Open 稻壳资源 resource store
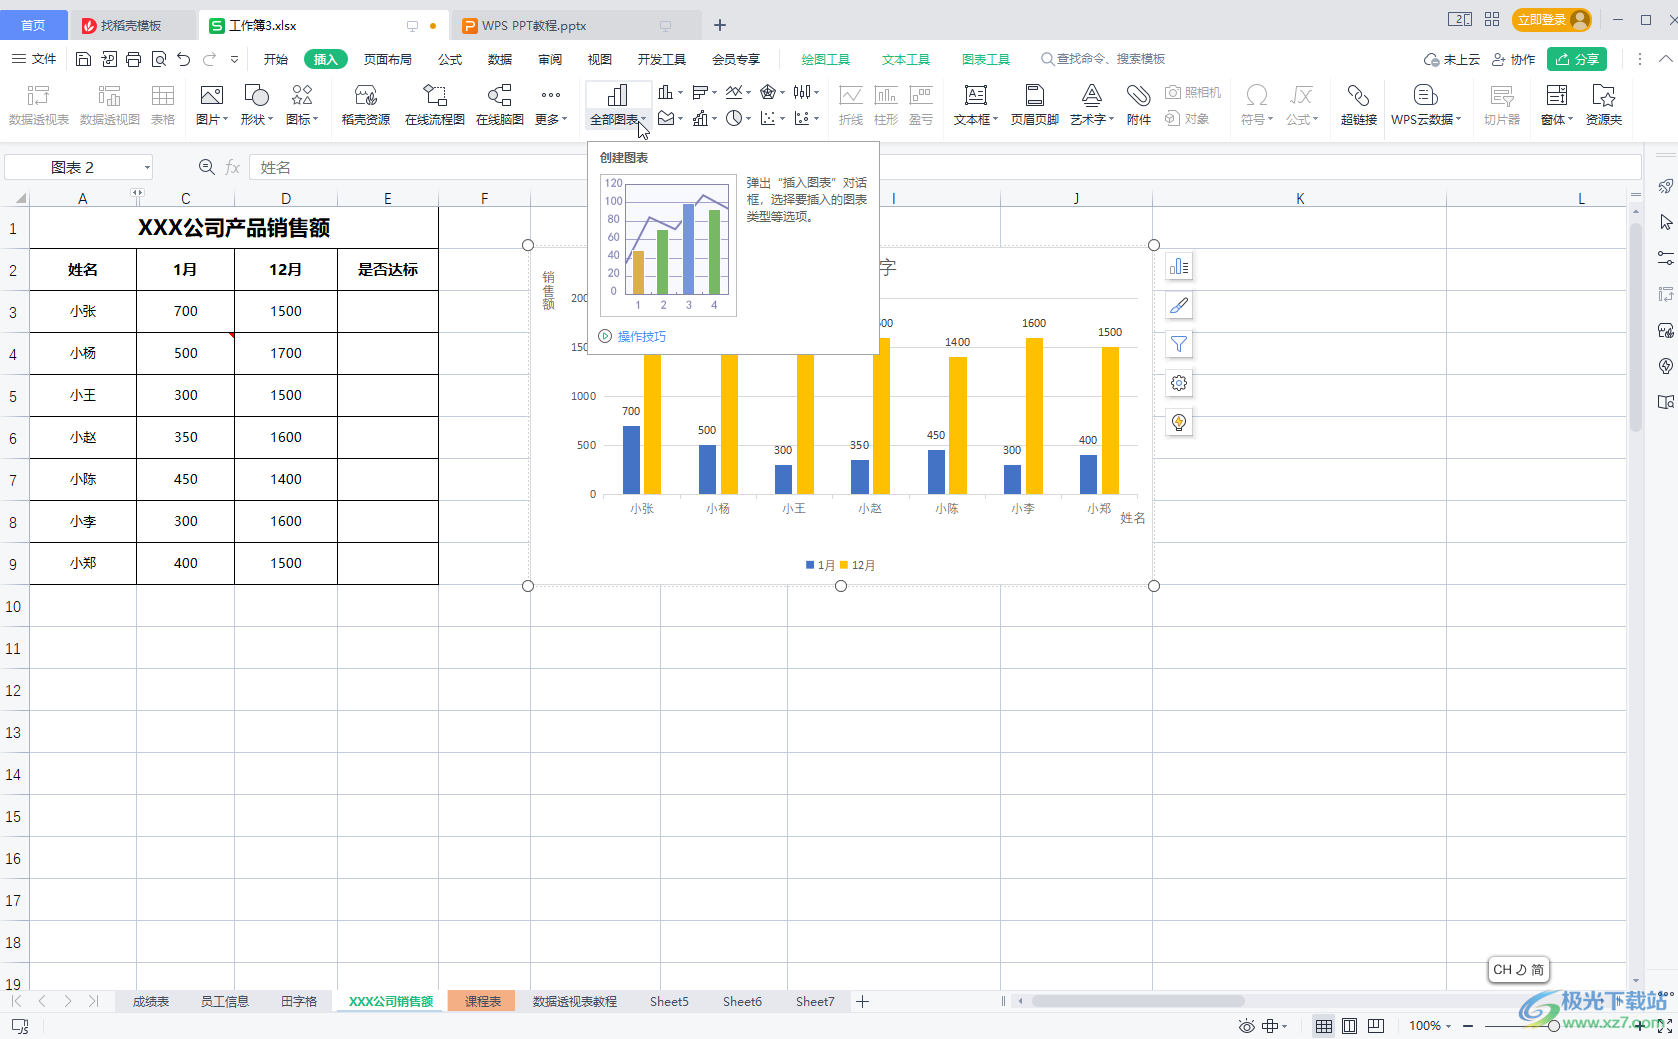 point(366,104)
